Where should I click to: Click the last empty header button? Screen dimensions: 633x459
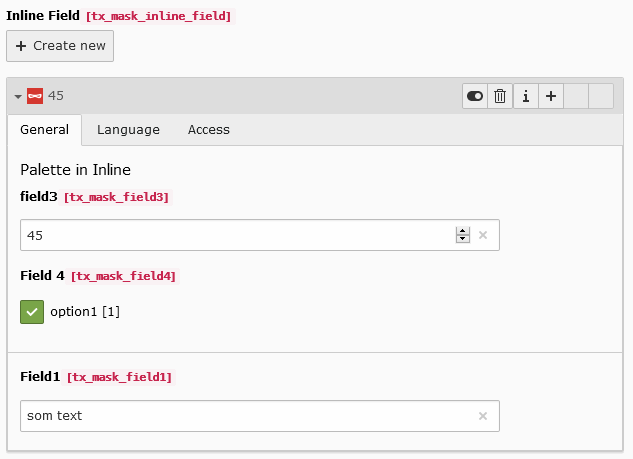[601, 96]
